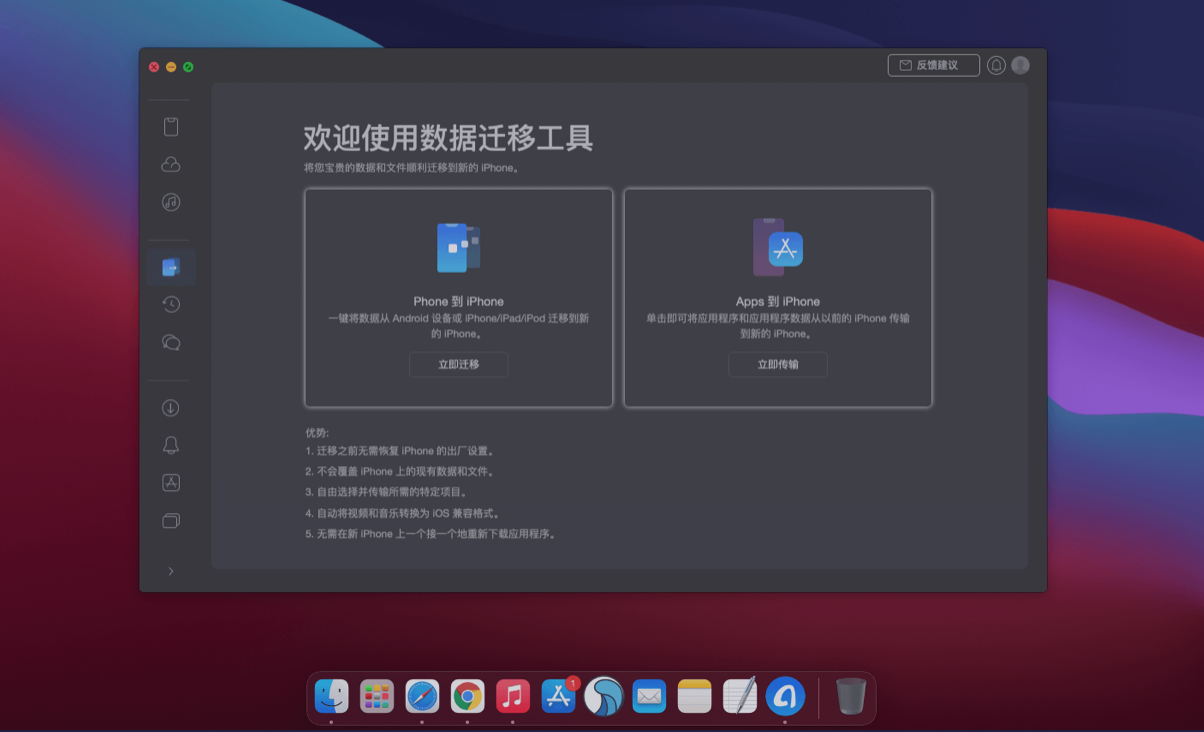Open the device manager phone icon

coord(171,127)
